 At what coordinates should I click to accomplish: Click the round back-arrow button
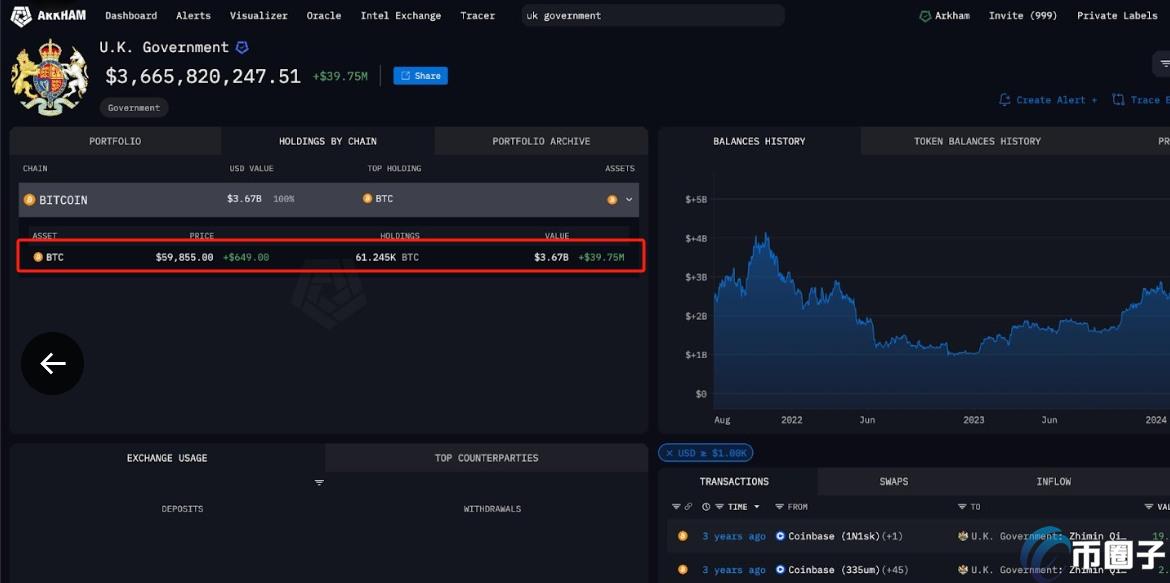(52, 364)
